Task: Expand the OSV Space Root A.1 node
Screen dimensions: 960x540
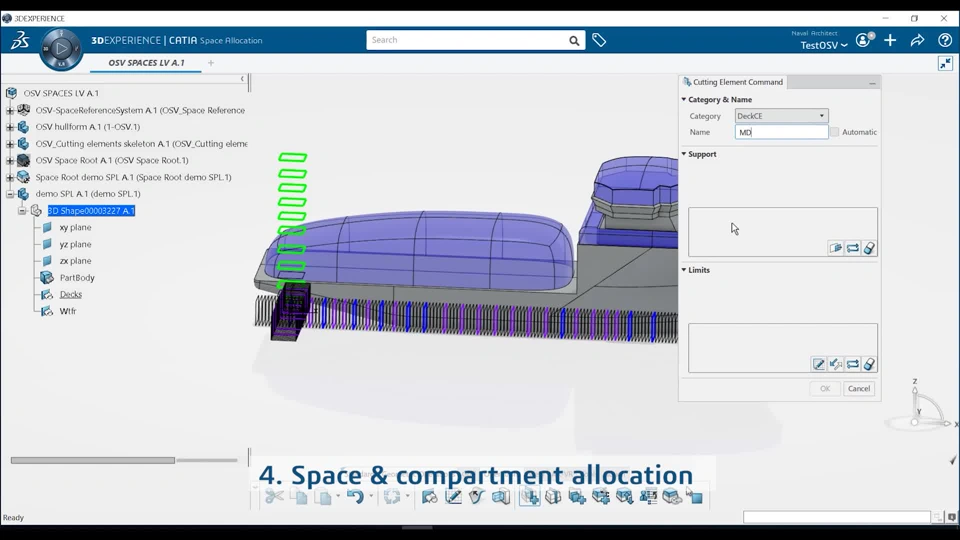Action: click(x=10, y=160)
